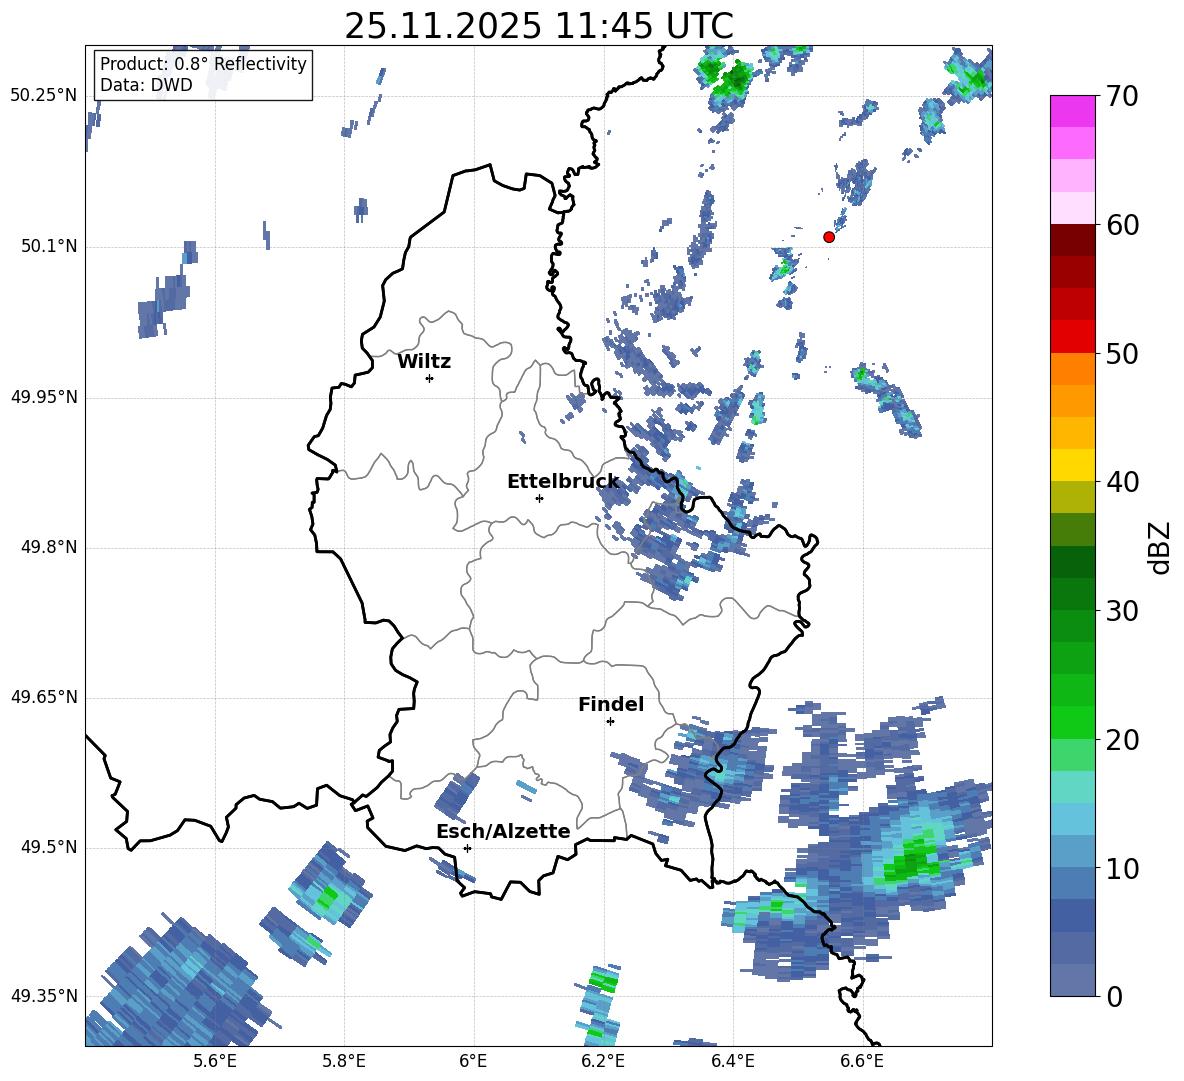Click latitude label 50.25°N
Screen dimensions: 1184x1081
pyautogui.click(x=44, y=96)
